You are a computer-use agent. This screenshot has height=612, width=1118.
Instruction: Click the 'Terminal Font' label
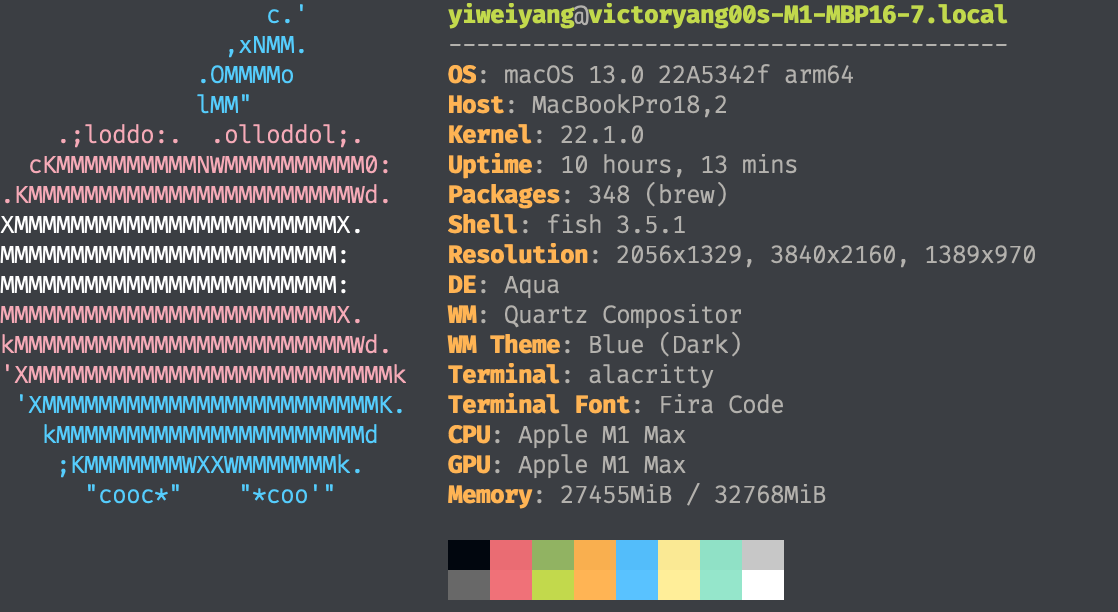[x=538, y=404]
